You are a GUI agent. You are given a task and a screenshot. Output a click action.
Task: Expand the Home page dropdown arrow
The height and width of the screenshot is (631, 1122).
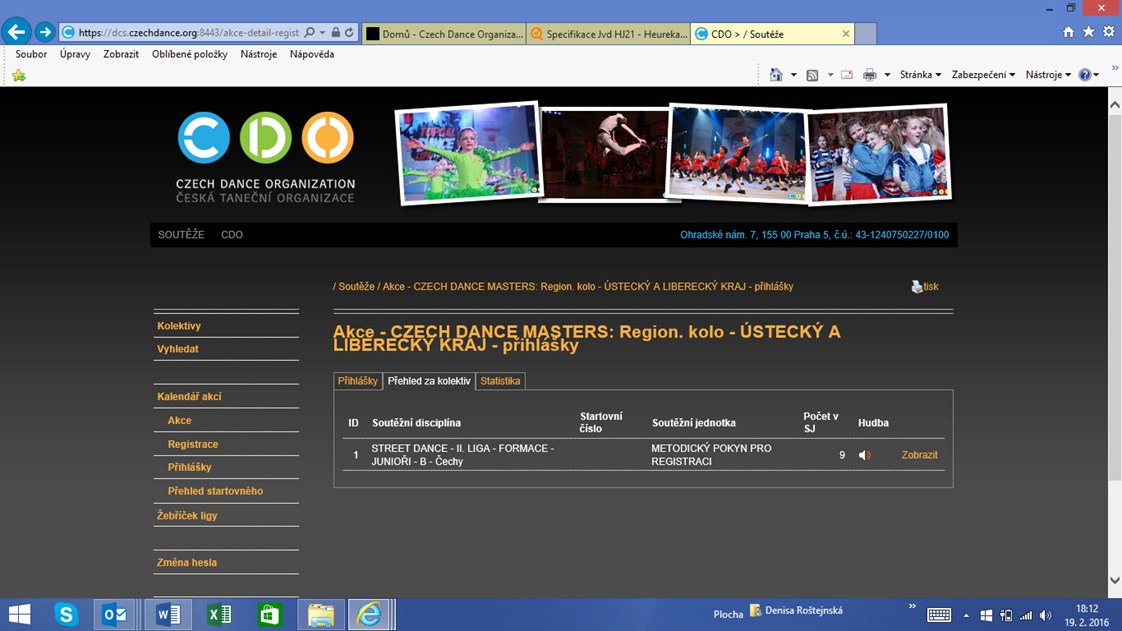[x=793, y=75]
